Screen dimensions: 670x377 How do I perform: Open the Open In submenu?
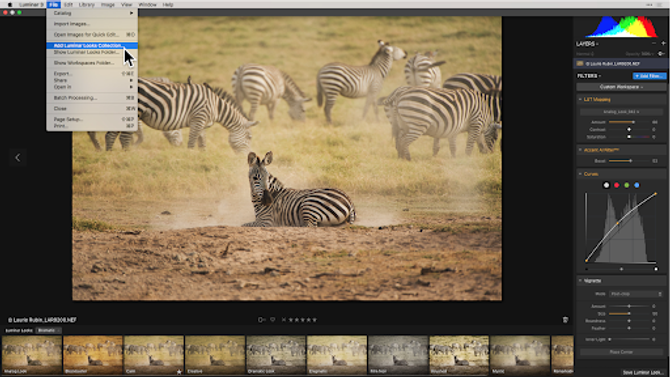92,87
